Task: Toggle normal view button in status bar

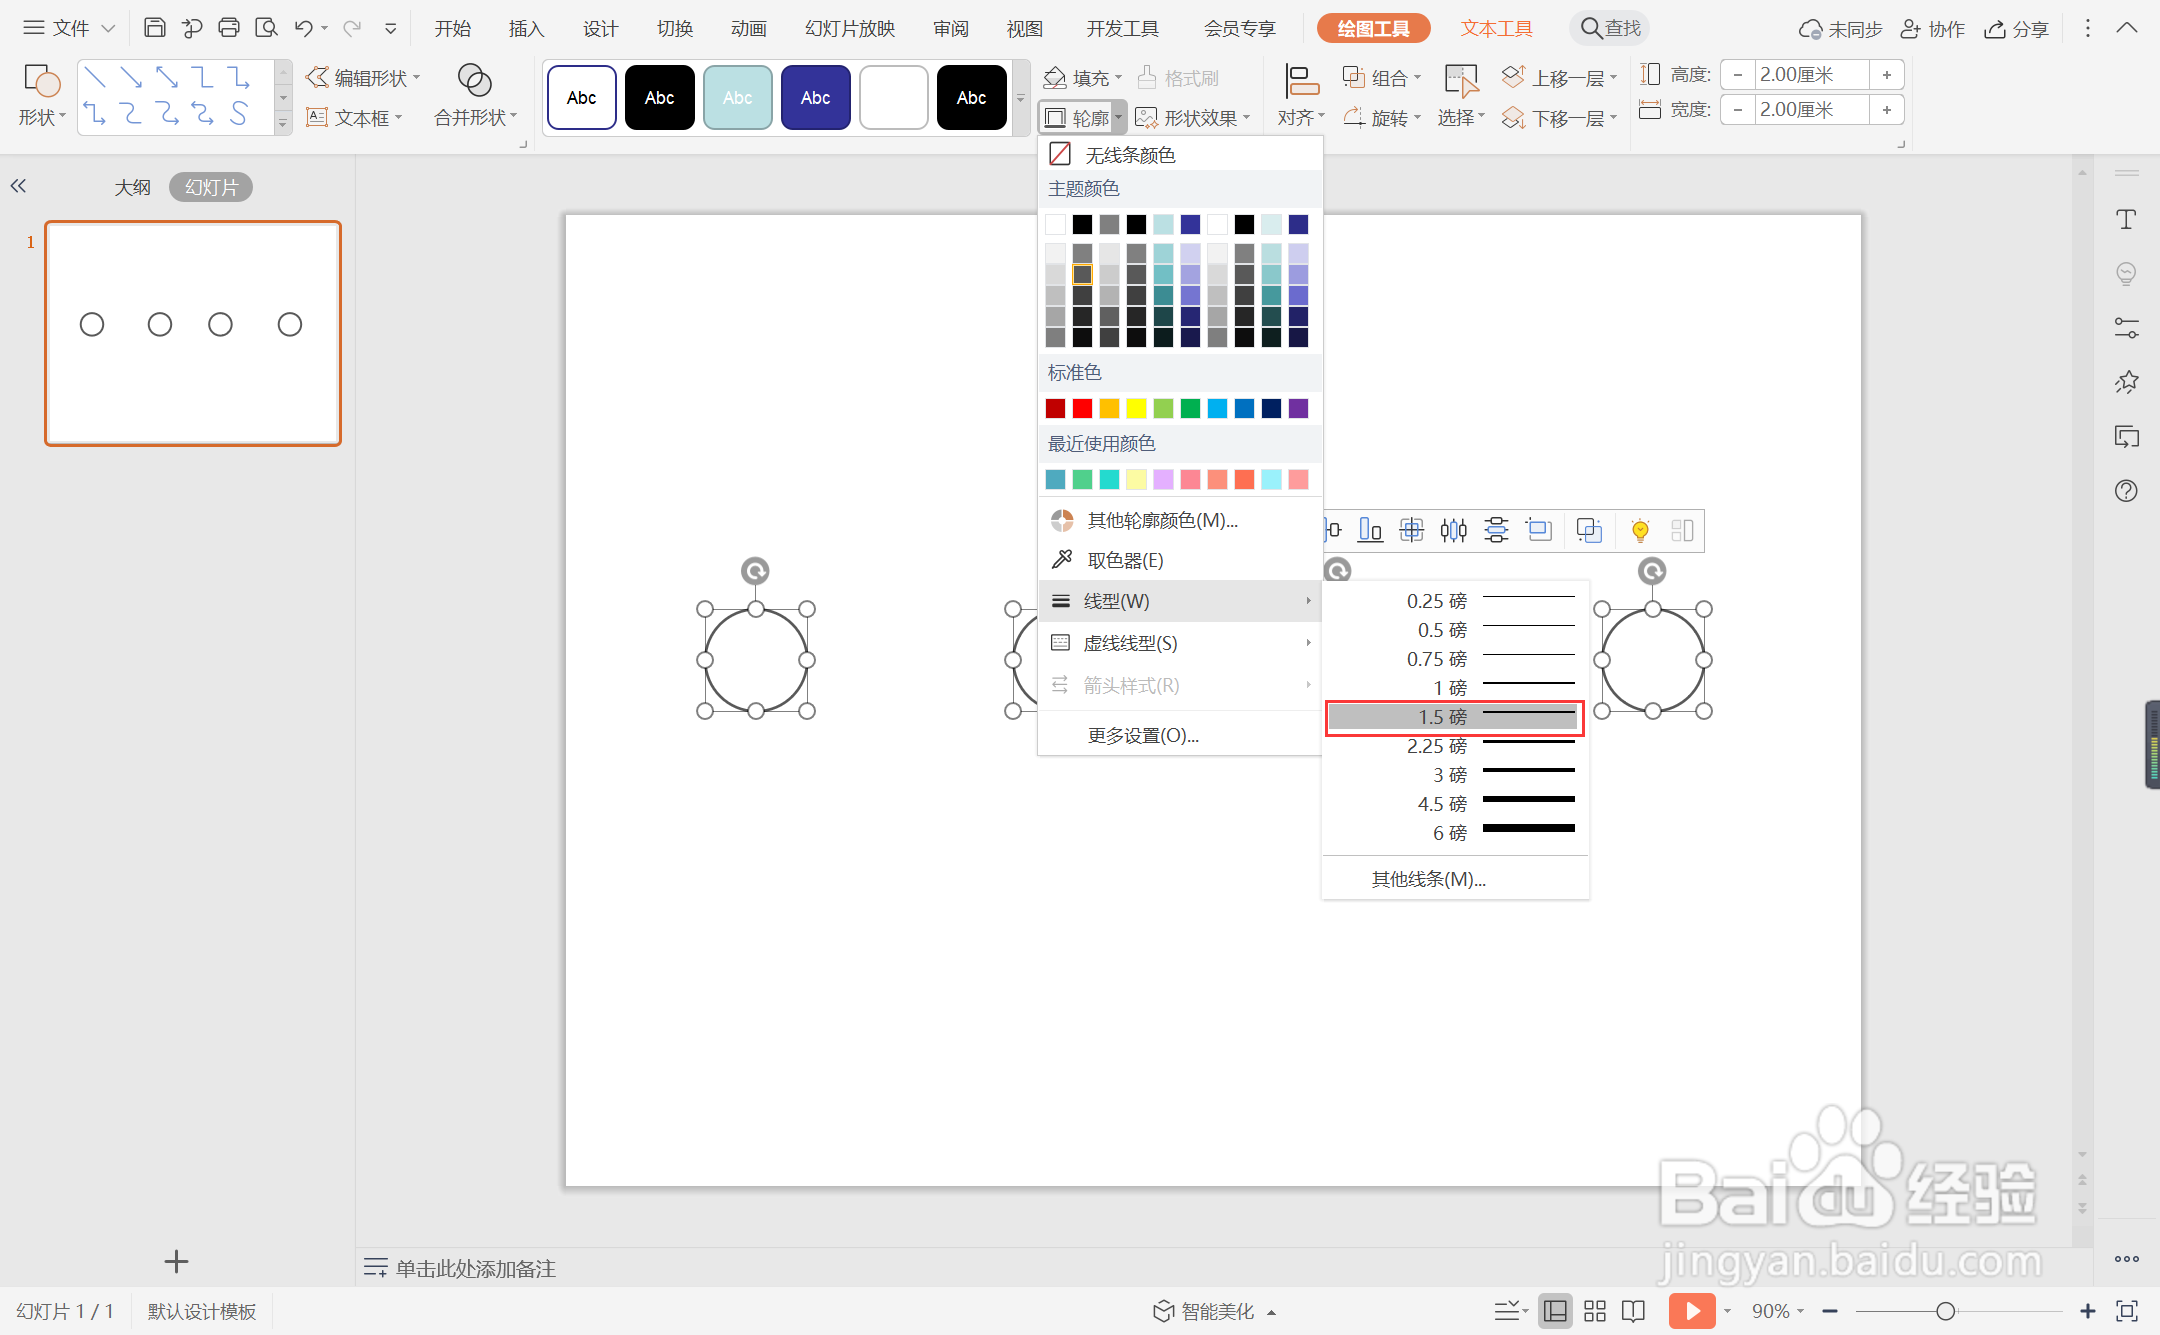Action: click(1555, 1311)
